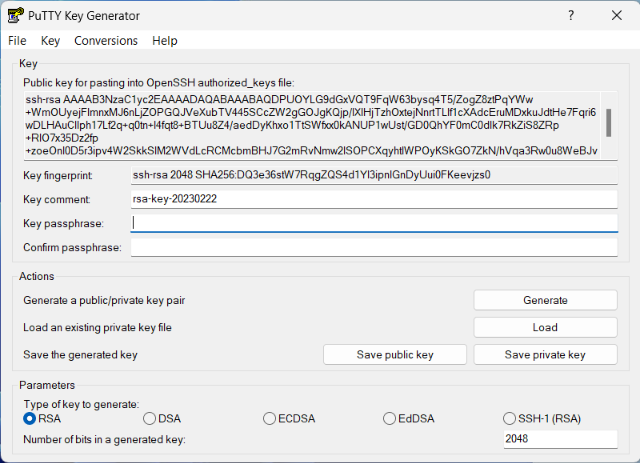Image resolution: width=640 pixels, height=463 pixels.
Task: Focus the Key passphrase field
Action: click(374, 223)
